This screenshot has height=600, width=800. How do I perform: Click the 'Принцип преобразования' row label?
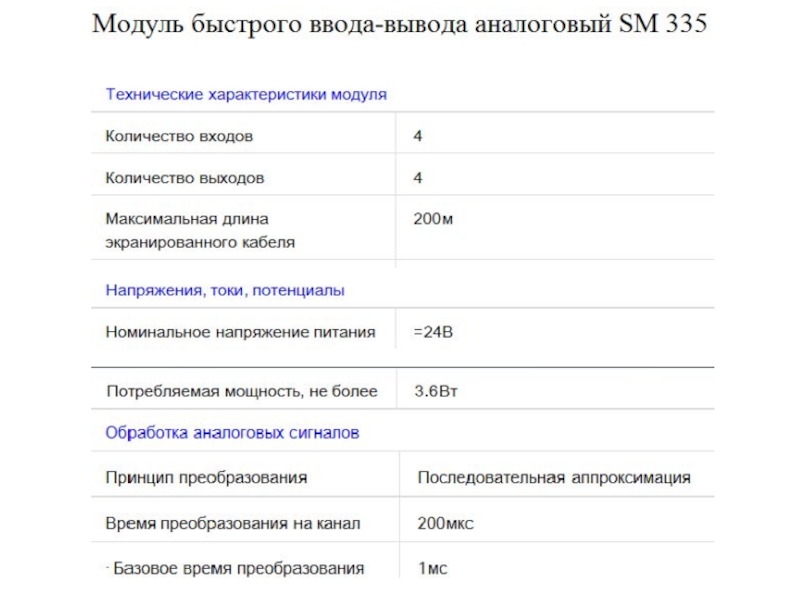[206, 478]
